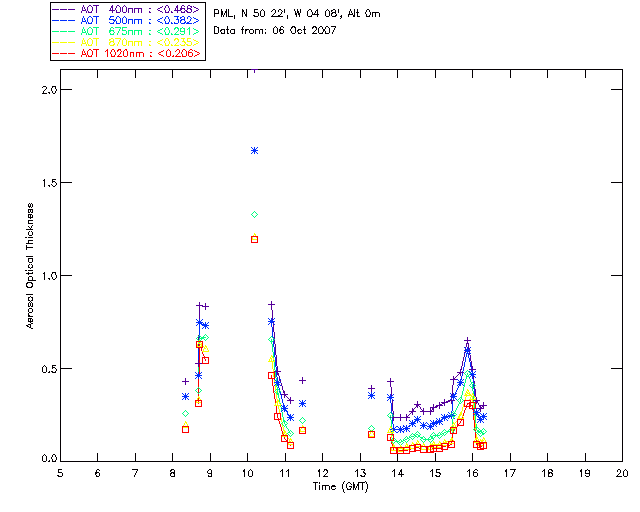Click the 1.0 y-axis tick label
Screen dimensions: 640x512
[49, 276]
